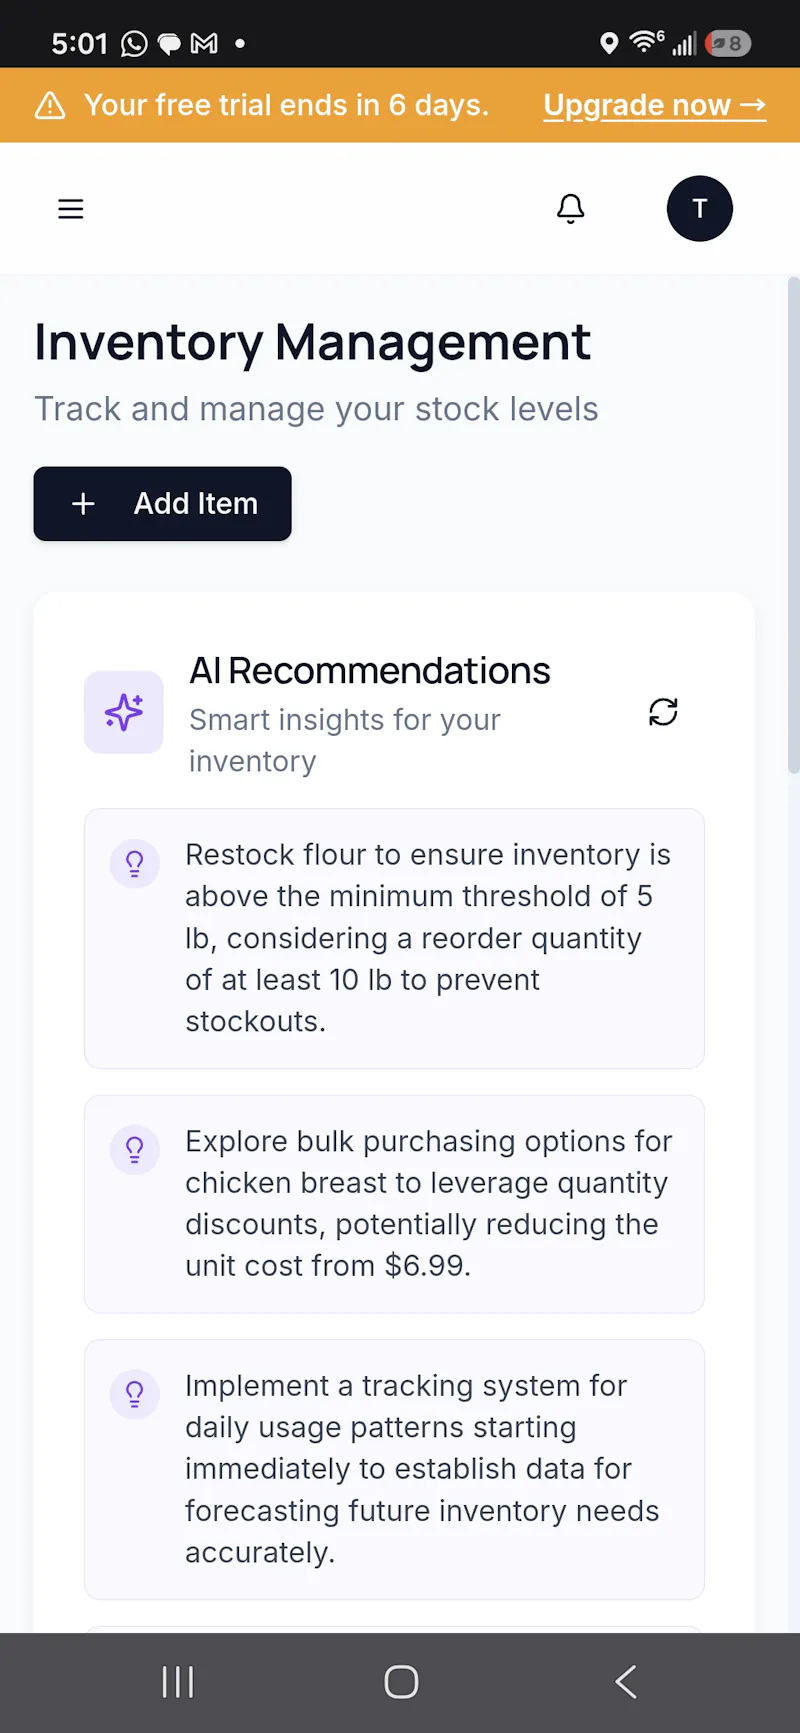Screen dimensions: 800x1733
Task: Tap the Android home button
Action: 401,1682
